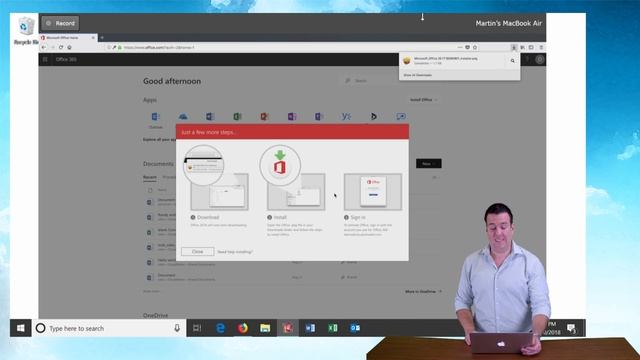Launch the OneNote app icon

coord(292,117)
